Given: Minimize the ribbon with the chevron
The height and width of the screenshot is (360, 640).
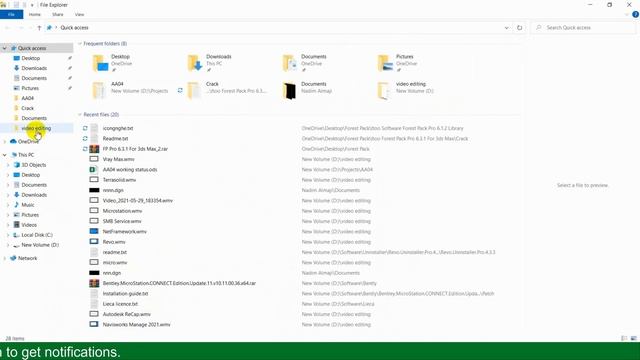Looking at the screenshot, I should coord(627,15).
